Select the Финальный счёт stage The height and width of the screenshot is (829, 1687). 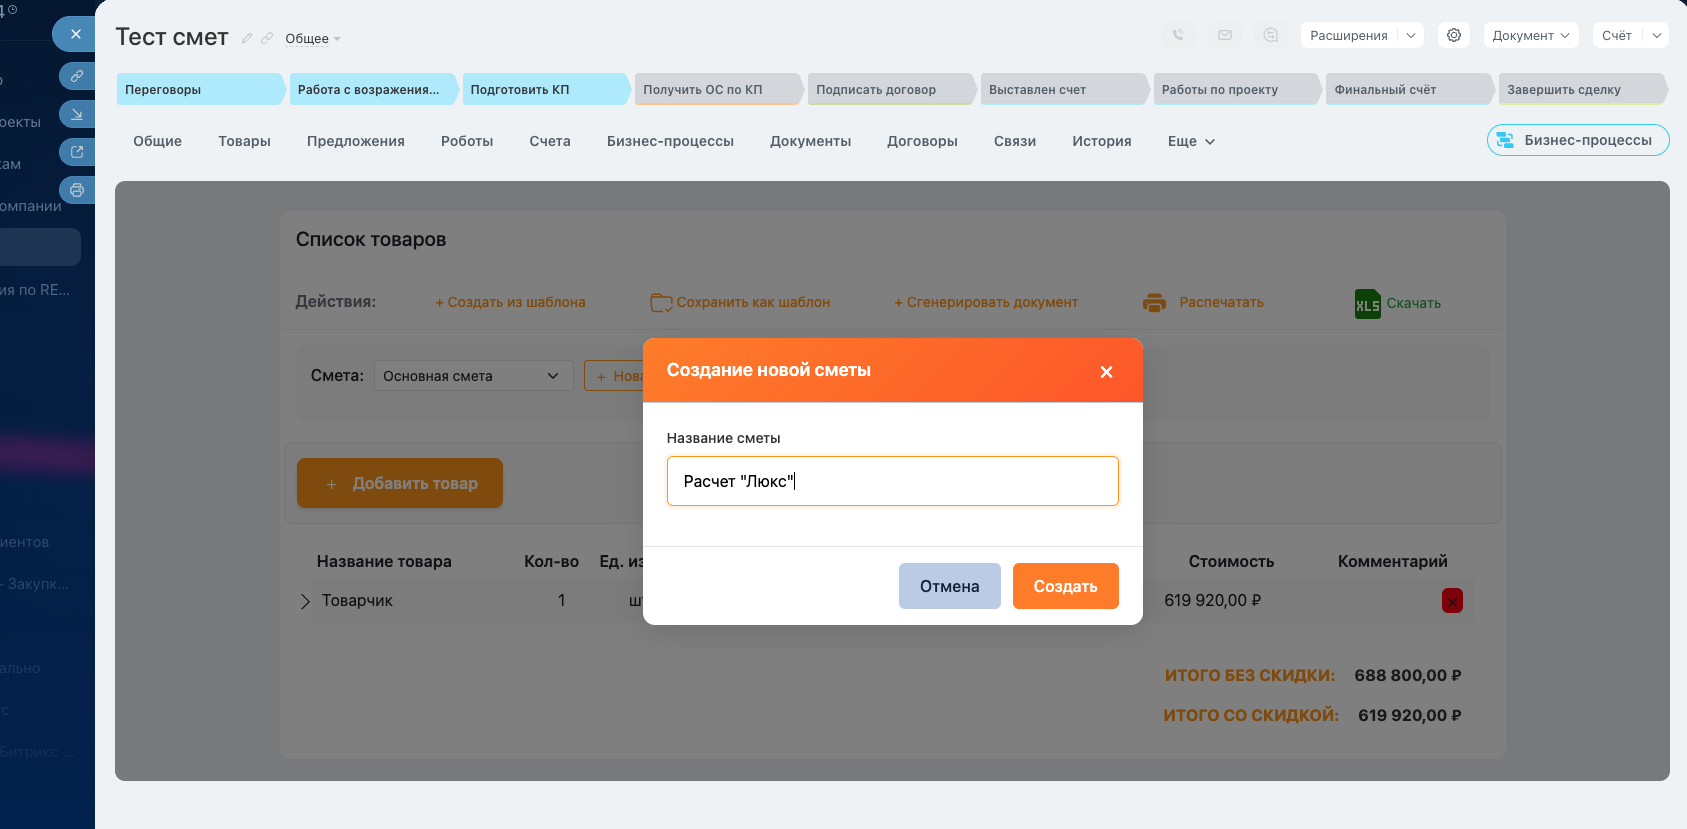click(x=1411, y=89)
